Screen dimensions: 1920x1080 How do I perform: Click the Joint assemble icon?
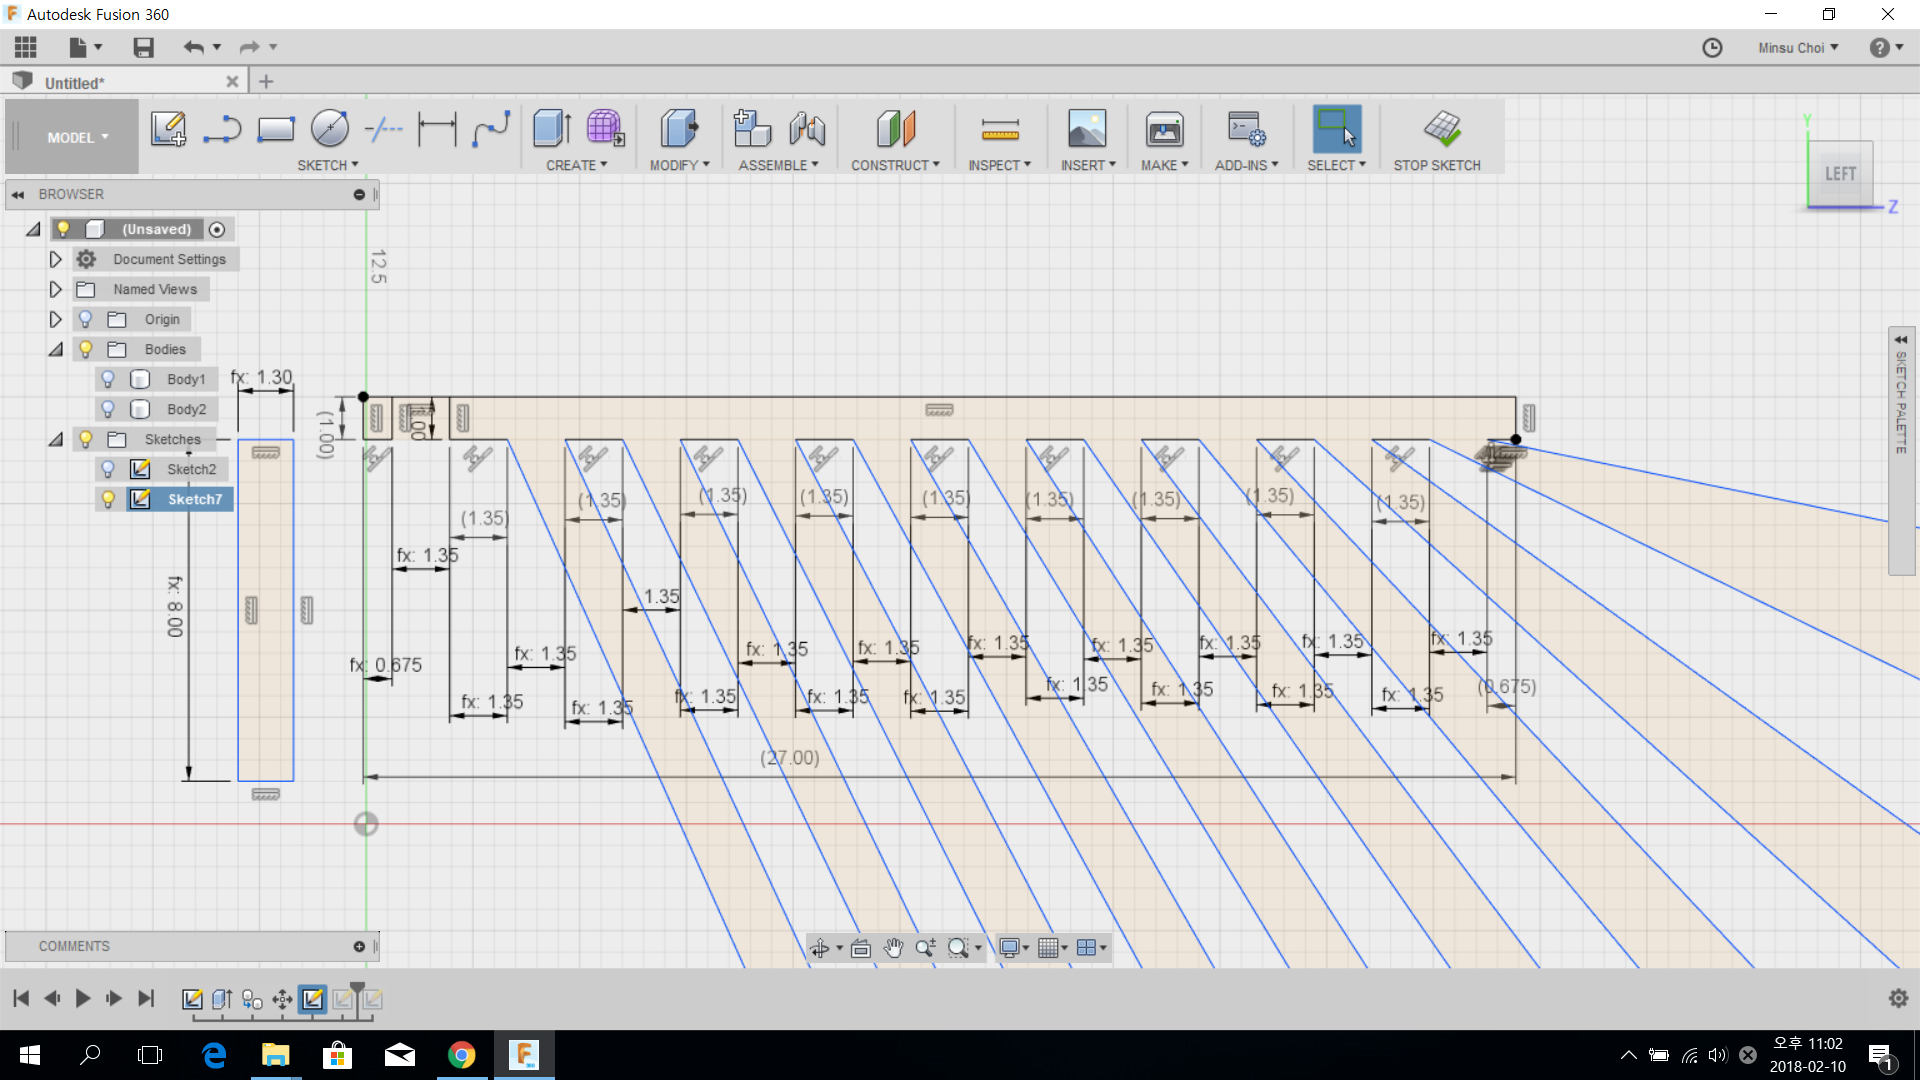[x=807, y=128]
